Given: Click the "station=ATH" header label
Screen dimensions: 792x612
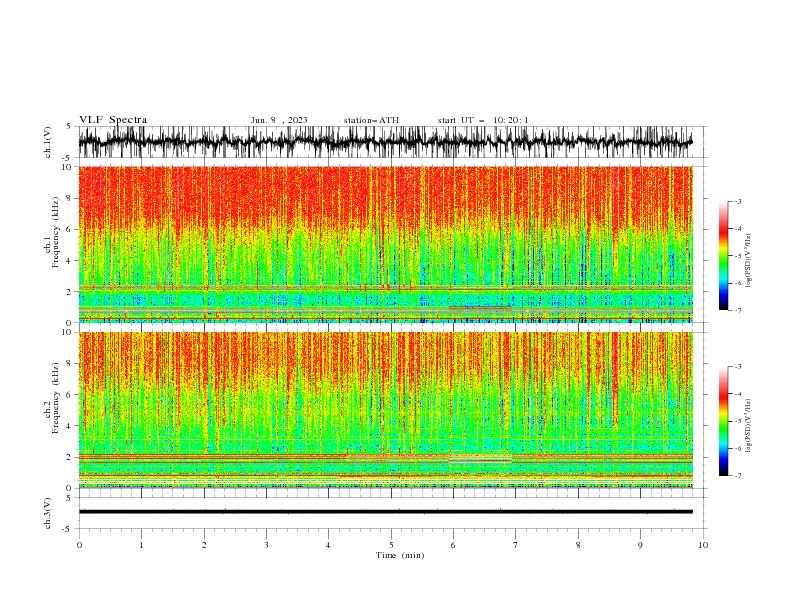Looking at the screenshot, I should coord(371,120).
